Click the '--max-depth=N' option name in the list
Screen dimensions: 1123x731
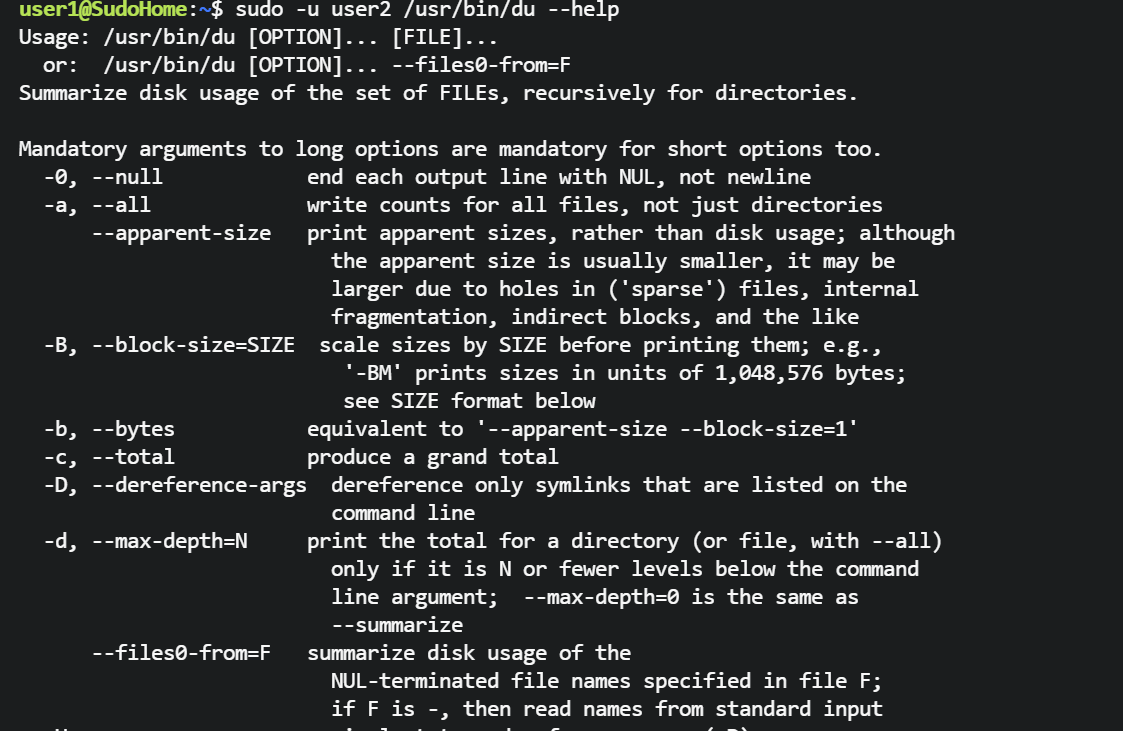(x=168, y=542)
